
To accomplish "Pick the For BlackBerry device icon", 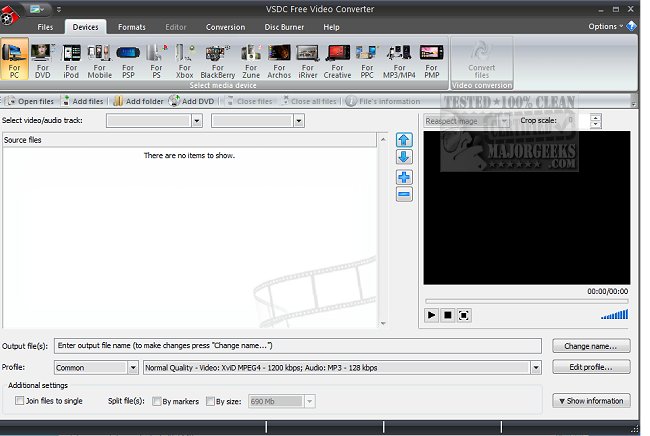I will pyautogui.click(x=218, y=61).
